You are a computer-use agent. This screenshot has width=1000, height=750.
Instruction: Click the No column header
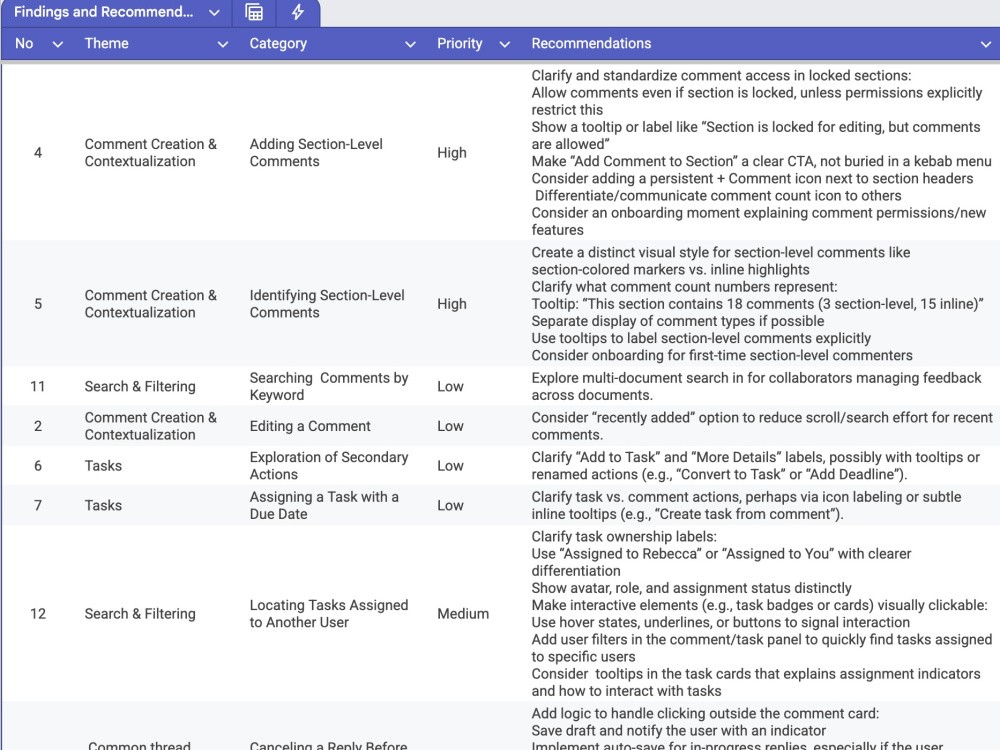(x=24, y=43)
